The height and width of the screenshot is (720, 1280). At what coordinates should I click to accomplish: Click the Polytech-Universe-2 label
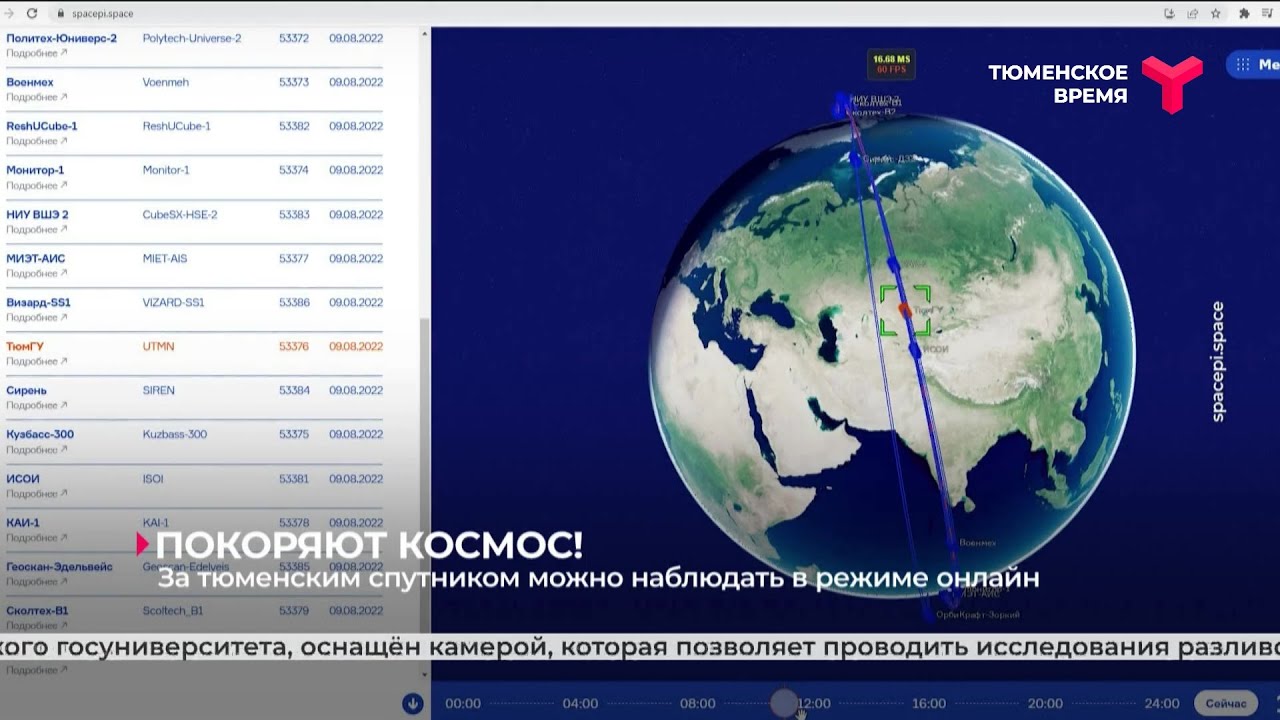[x=192, y=38]
